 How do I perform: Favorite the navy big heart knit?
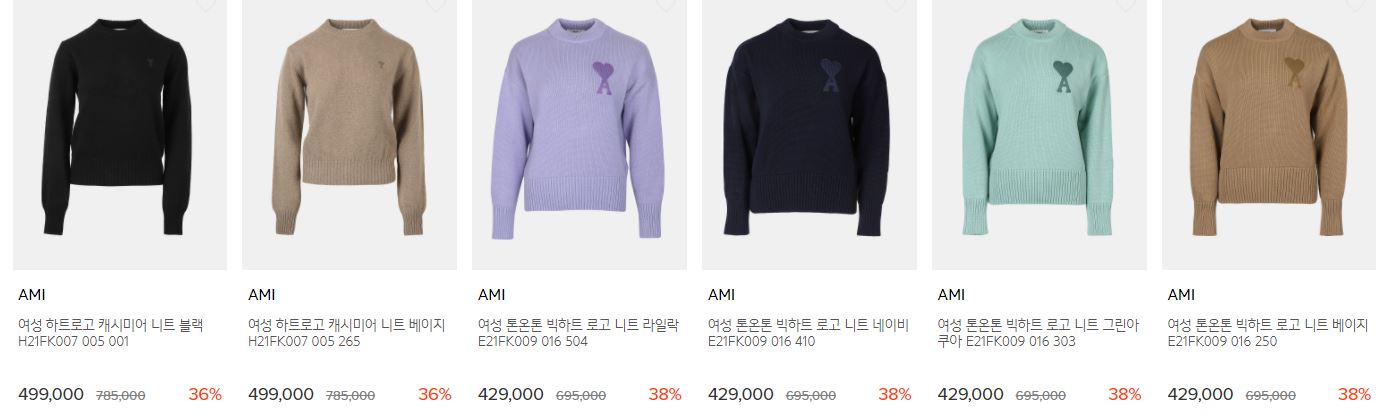[x=895, y=4]
